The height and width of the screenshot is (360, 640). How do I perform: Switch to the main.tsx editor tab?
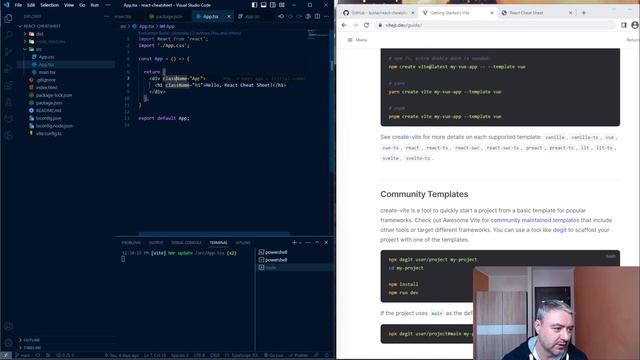(x=123, y=16)
